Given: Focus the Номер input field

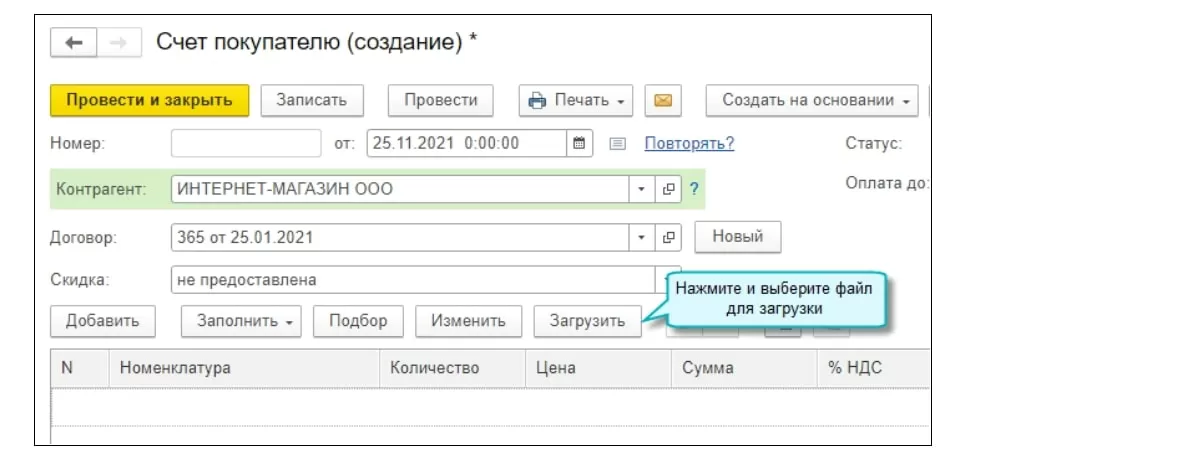Looking at the screenshot, I should tap(246, 143).
